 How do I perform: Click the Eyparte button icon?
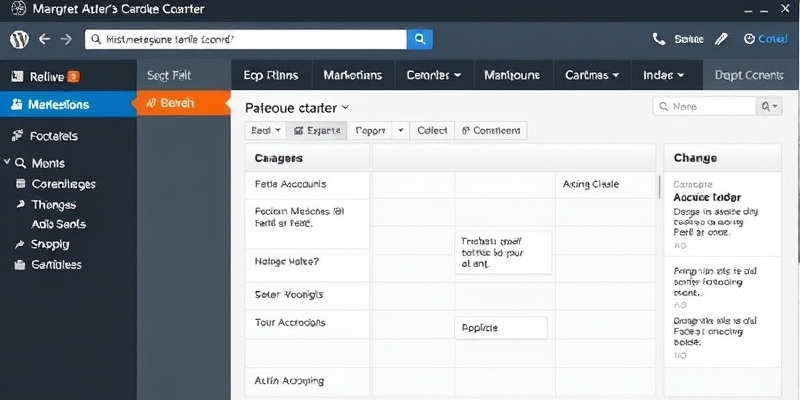[x=299, y=131]
